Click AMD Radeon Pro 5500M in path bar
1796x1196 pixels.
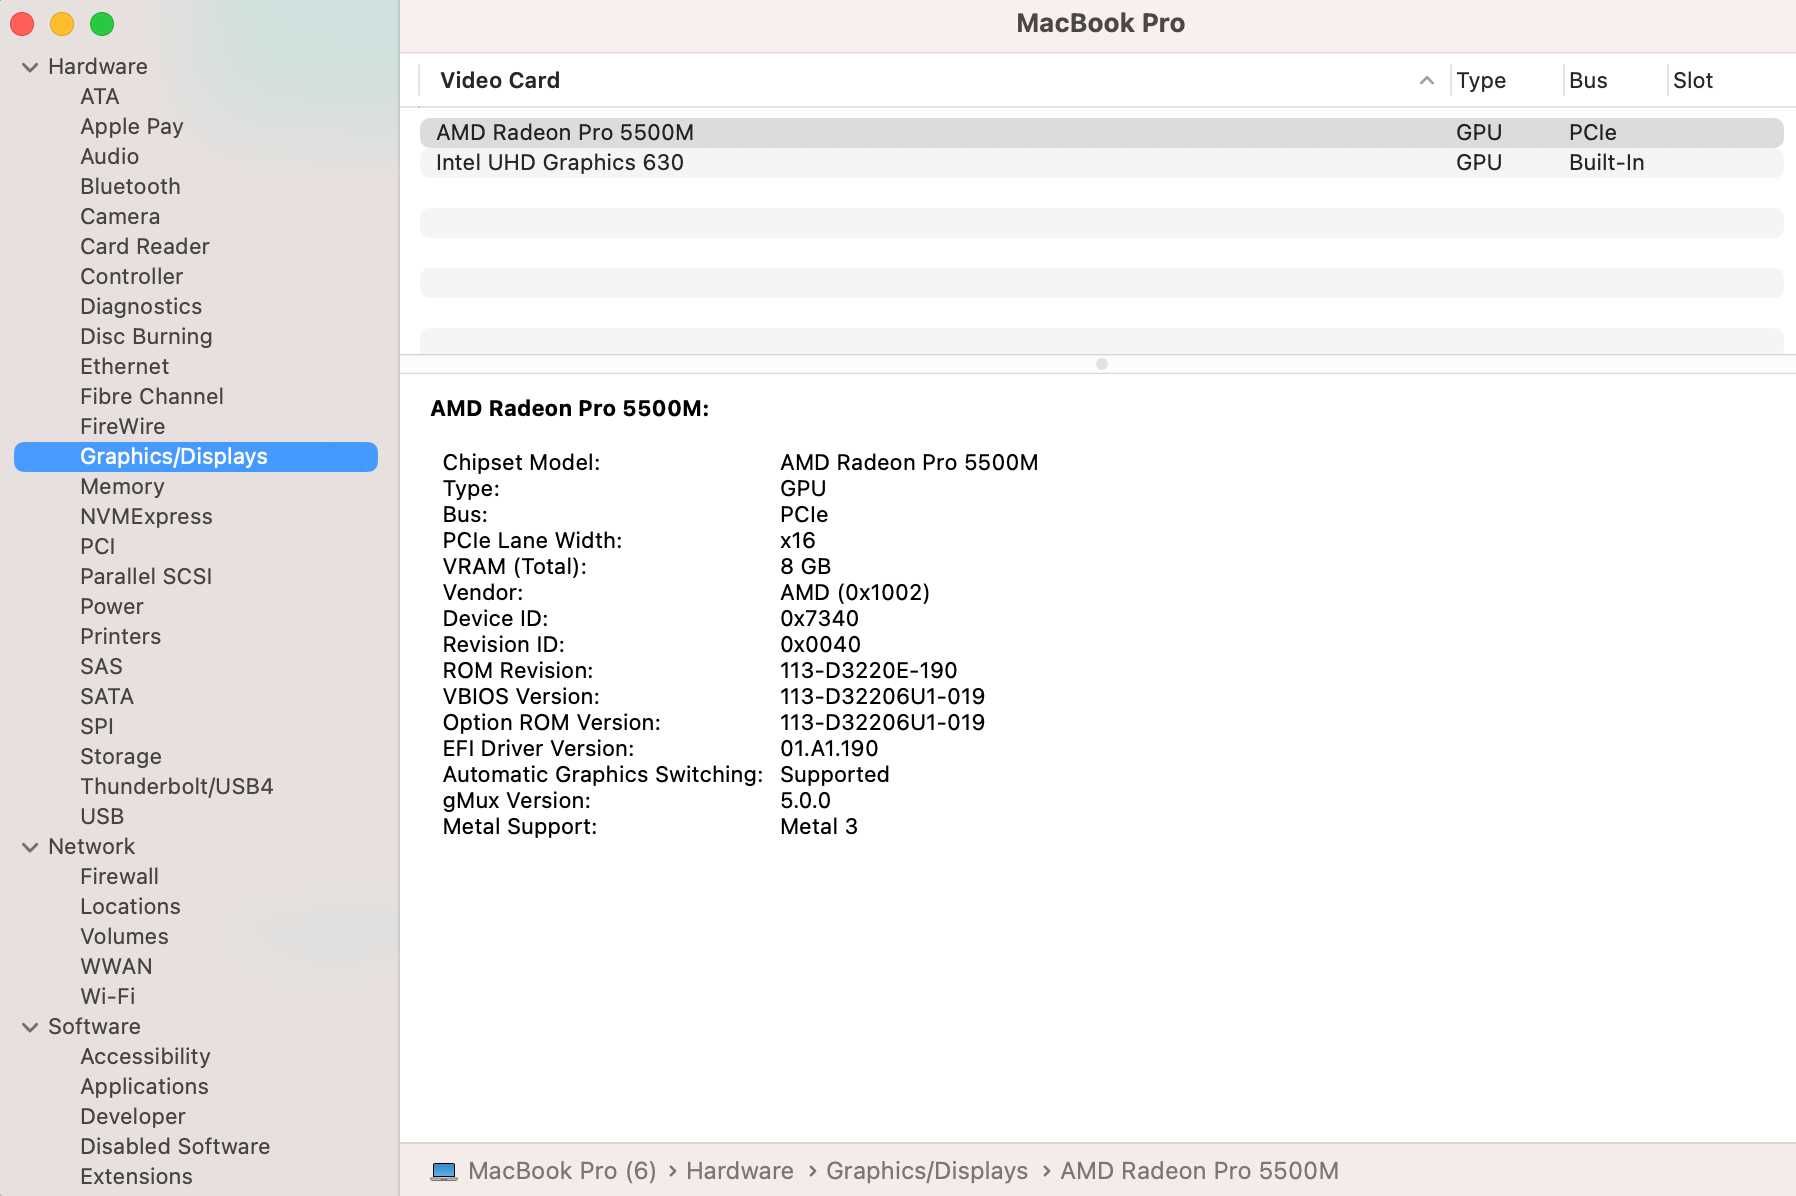[x=1199, y=1171]
